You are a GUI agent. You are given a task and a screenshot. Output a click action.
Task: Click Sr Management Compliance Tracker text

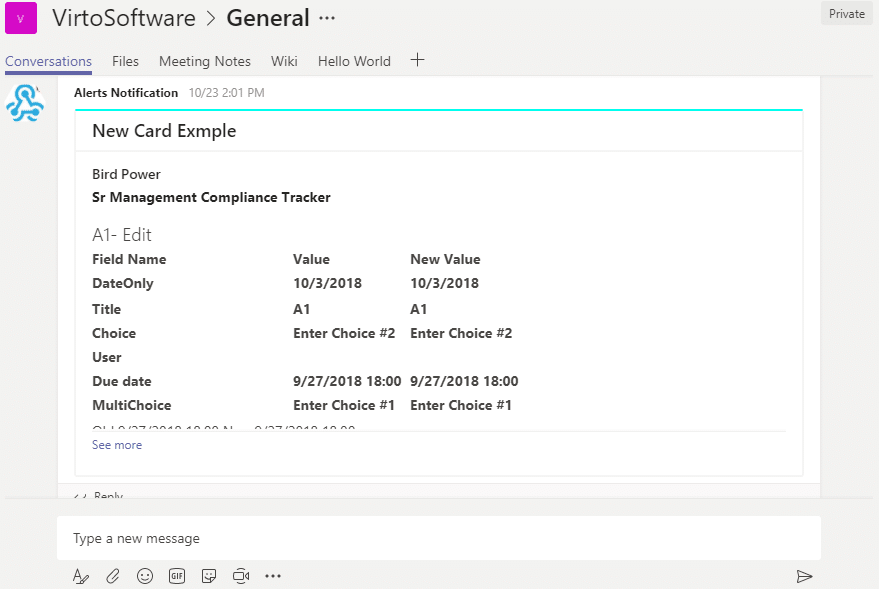click(x=211, y=197)
